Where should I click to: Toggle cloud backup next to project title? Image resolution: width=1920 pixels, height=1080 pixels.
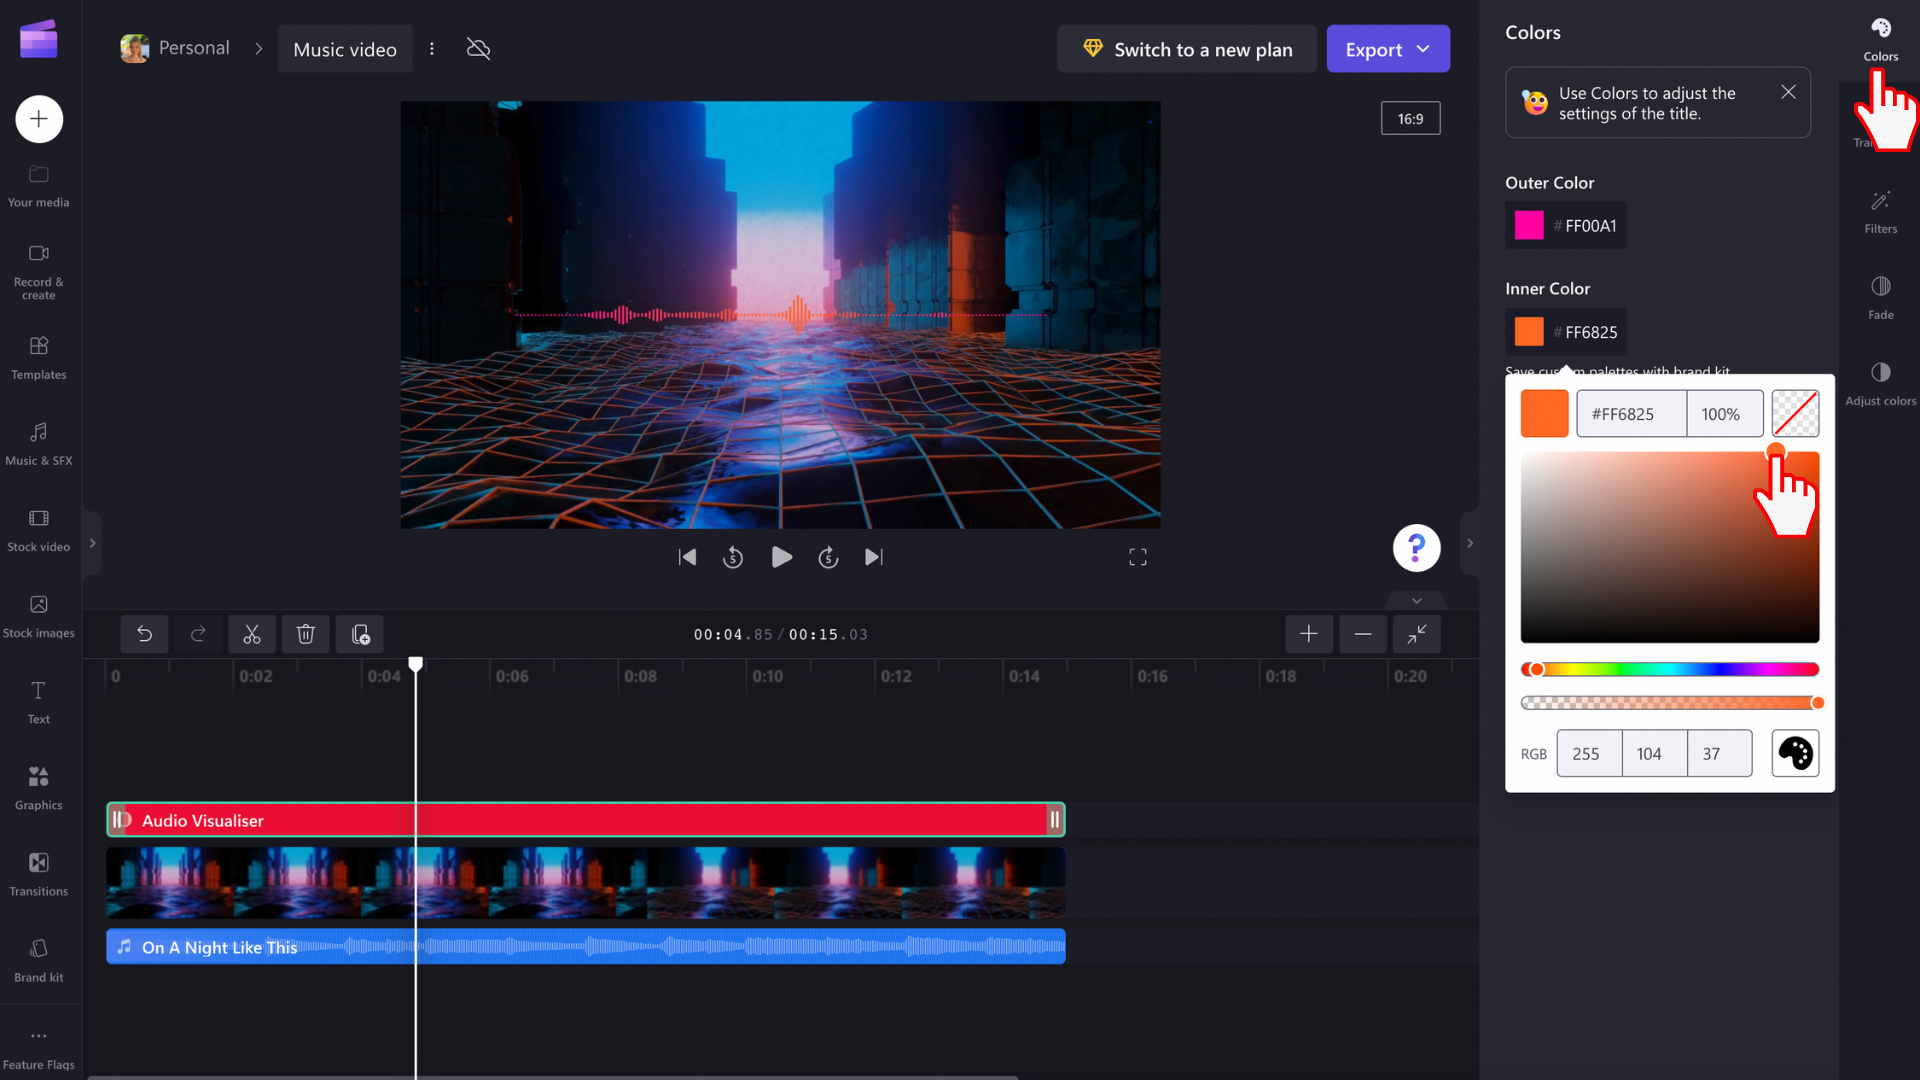[477, 48]
